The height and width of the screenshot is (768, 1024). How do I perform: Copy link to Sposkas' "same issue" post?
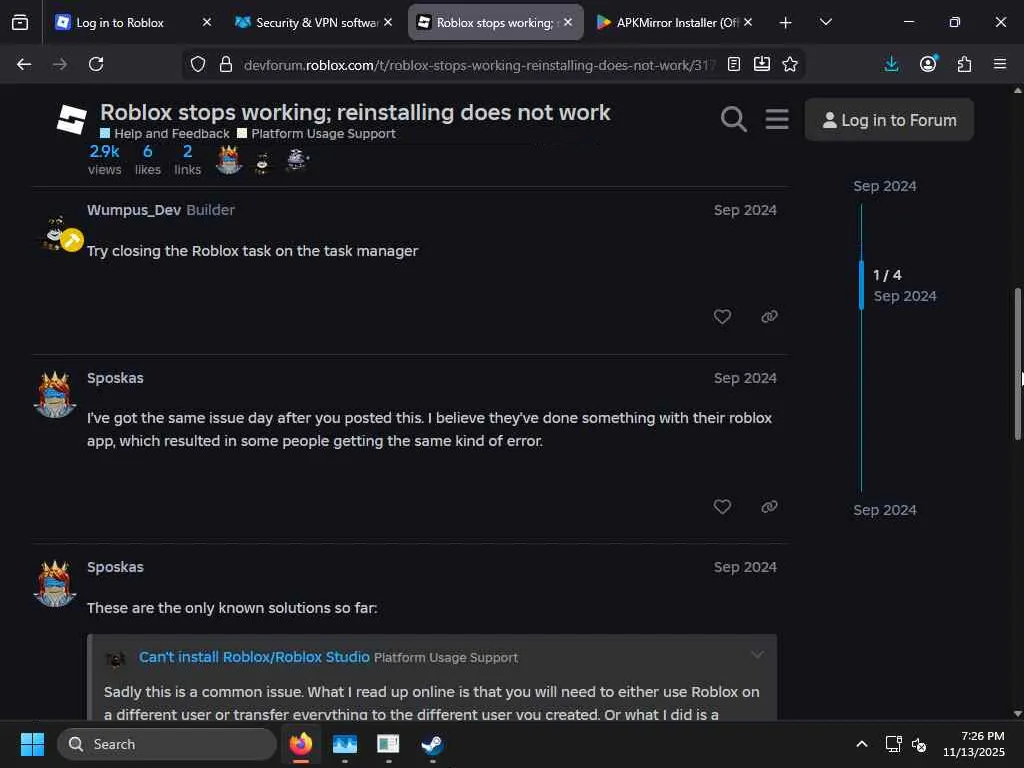pos(769,507)
